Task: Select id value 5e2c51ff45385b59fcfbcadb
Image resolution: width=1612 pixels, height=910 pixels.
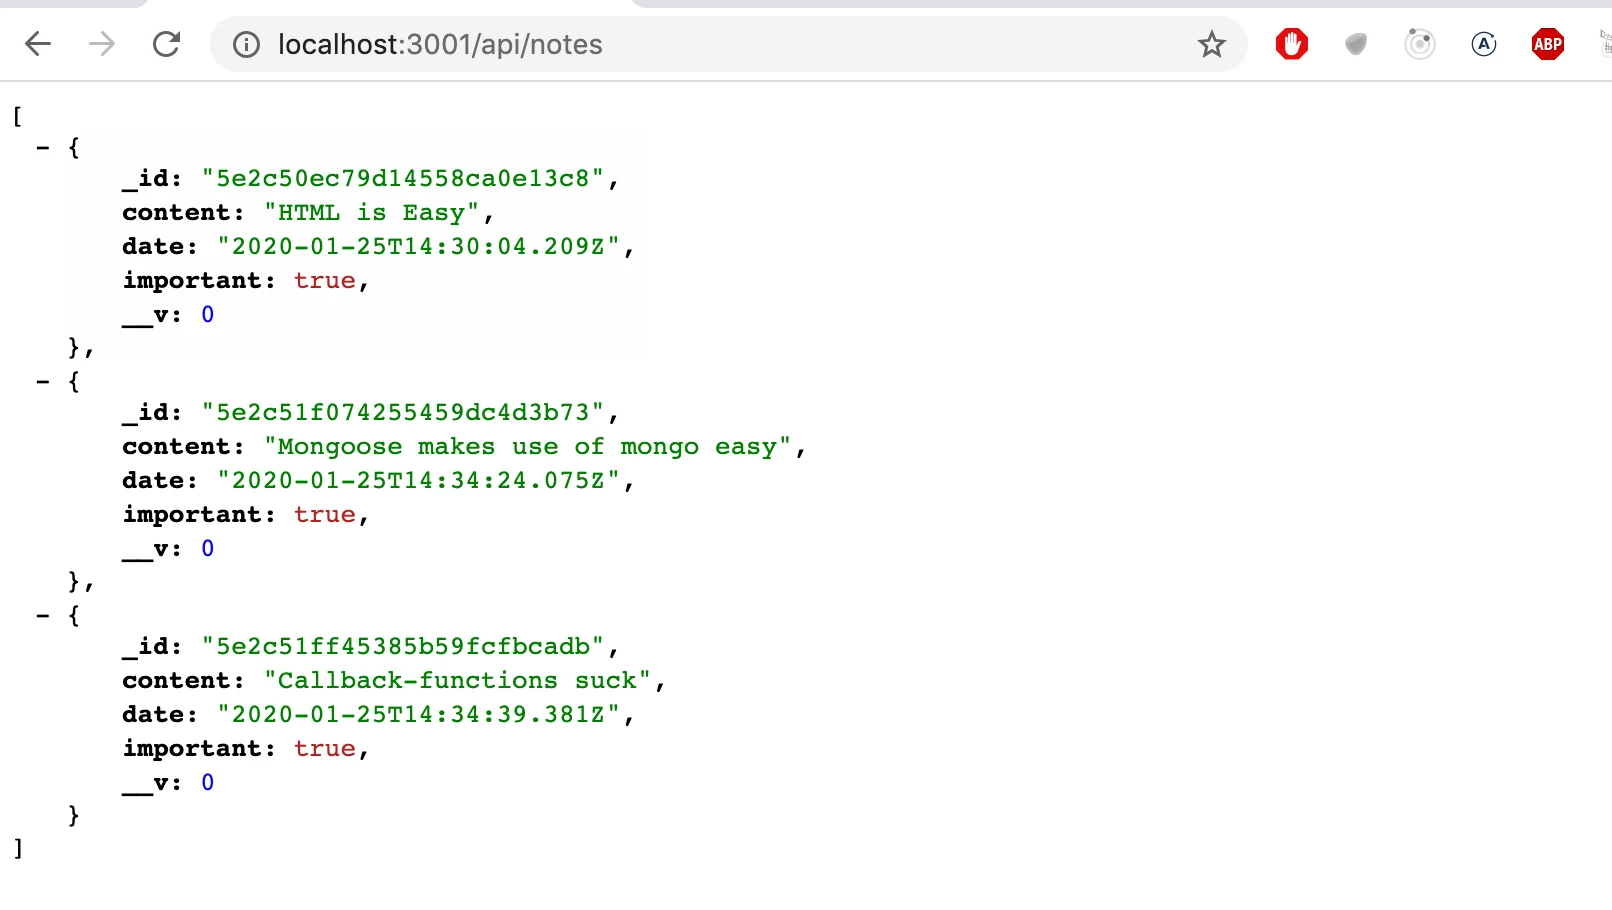Action: coord(403,646)
